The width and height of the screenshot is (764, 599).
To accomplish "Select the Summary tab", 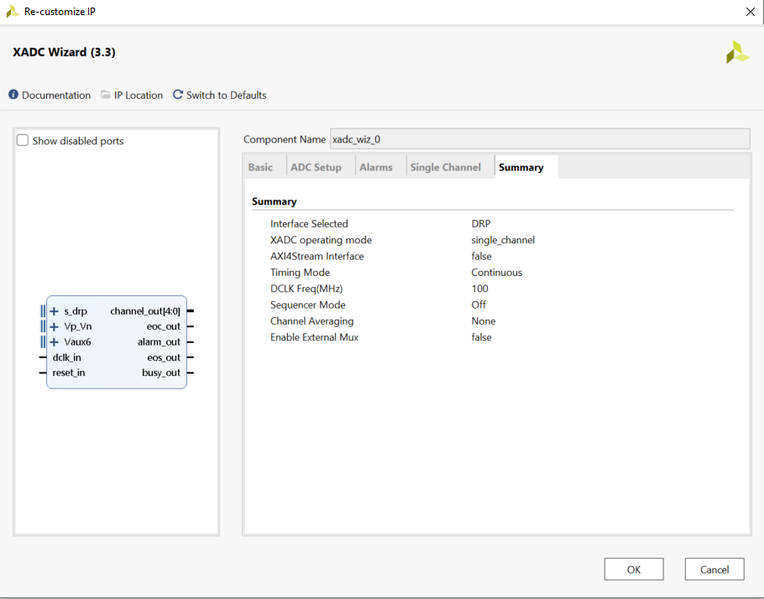I will pyautogui.click(x=521, y=167).
